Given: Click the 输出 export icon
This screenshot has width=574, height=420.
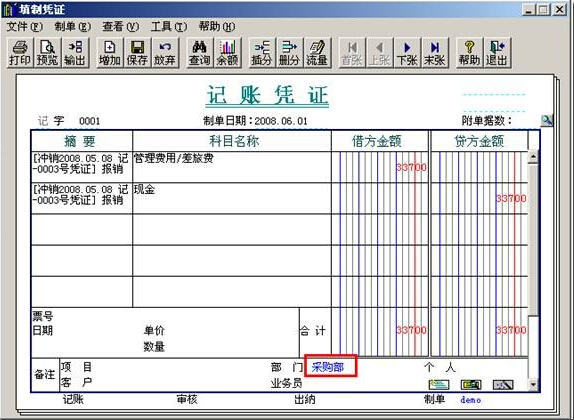Looking at the screenshot, I should [75, 53].
